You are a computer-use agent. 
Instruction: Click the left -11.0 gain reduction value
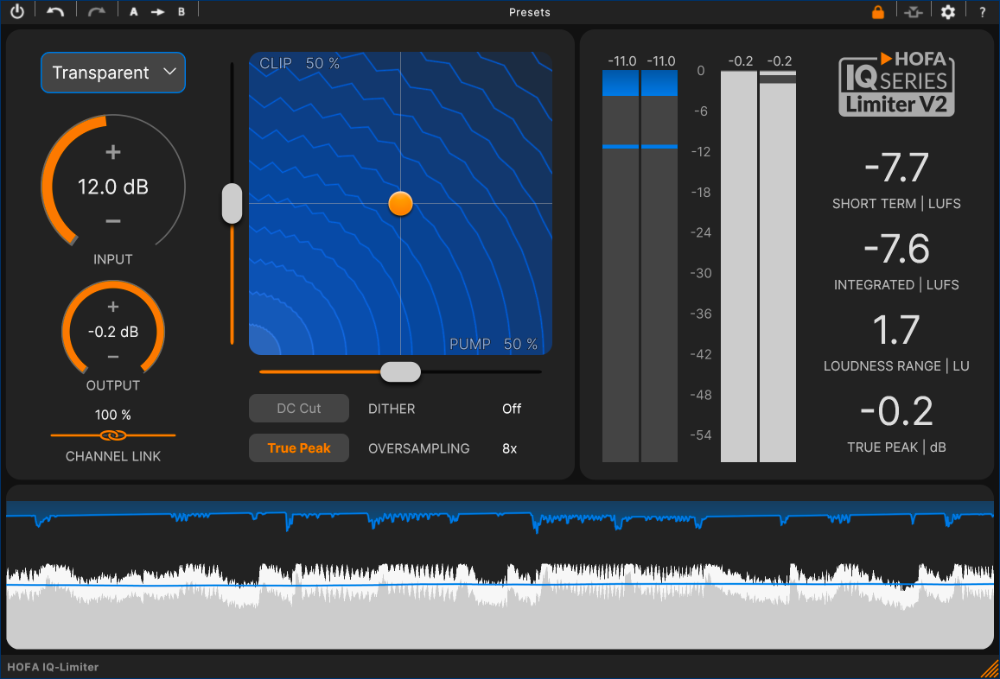coord(622,61)
